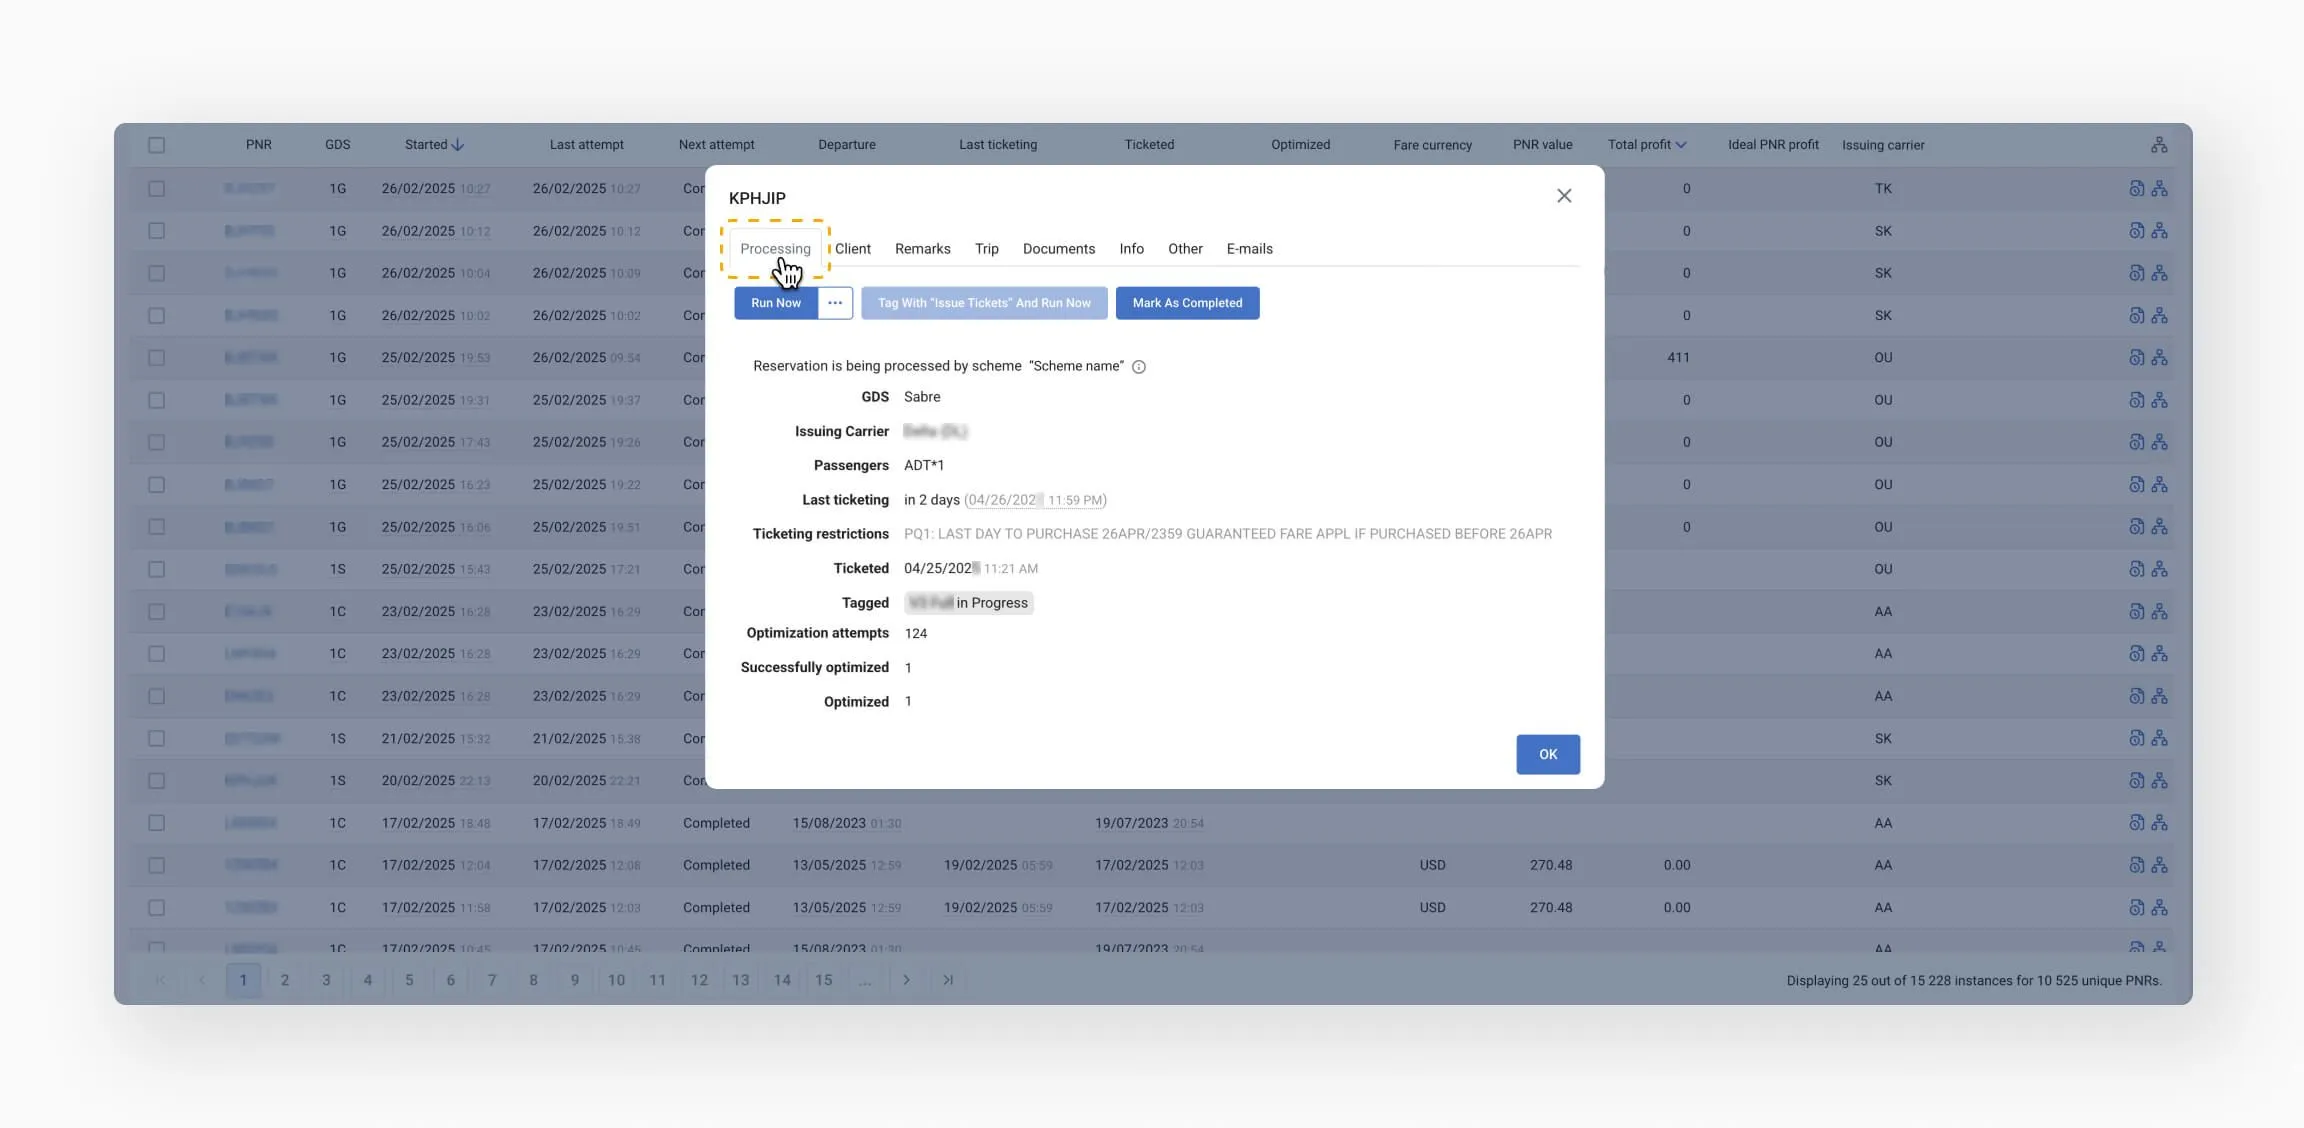The image size is (2304, 1128).
Task: Check the row started 26/02/2025 10:27
Action: (157, 189)
